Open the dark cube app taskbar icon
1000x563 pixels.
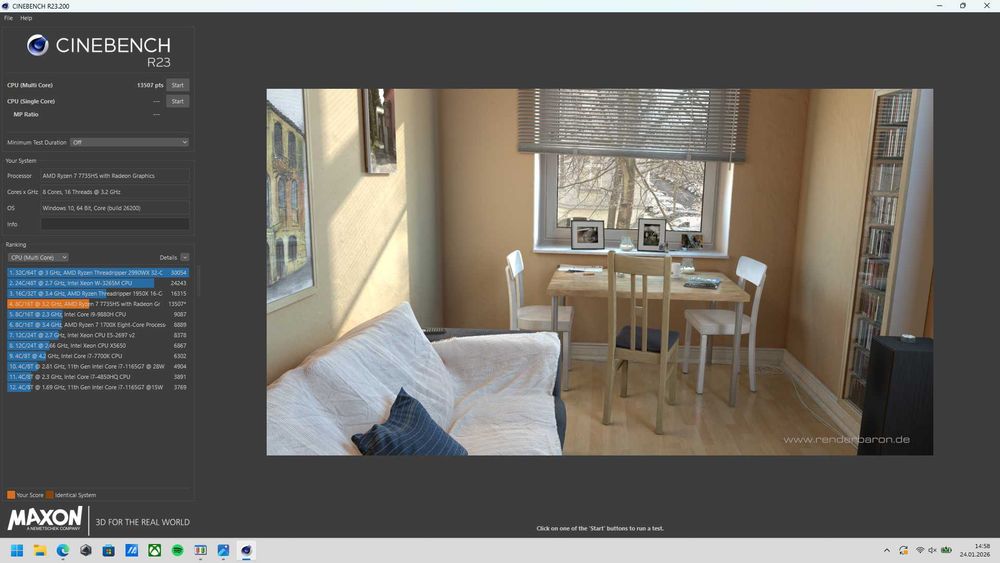85,550
